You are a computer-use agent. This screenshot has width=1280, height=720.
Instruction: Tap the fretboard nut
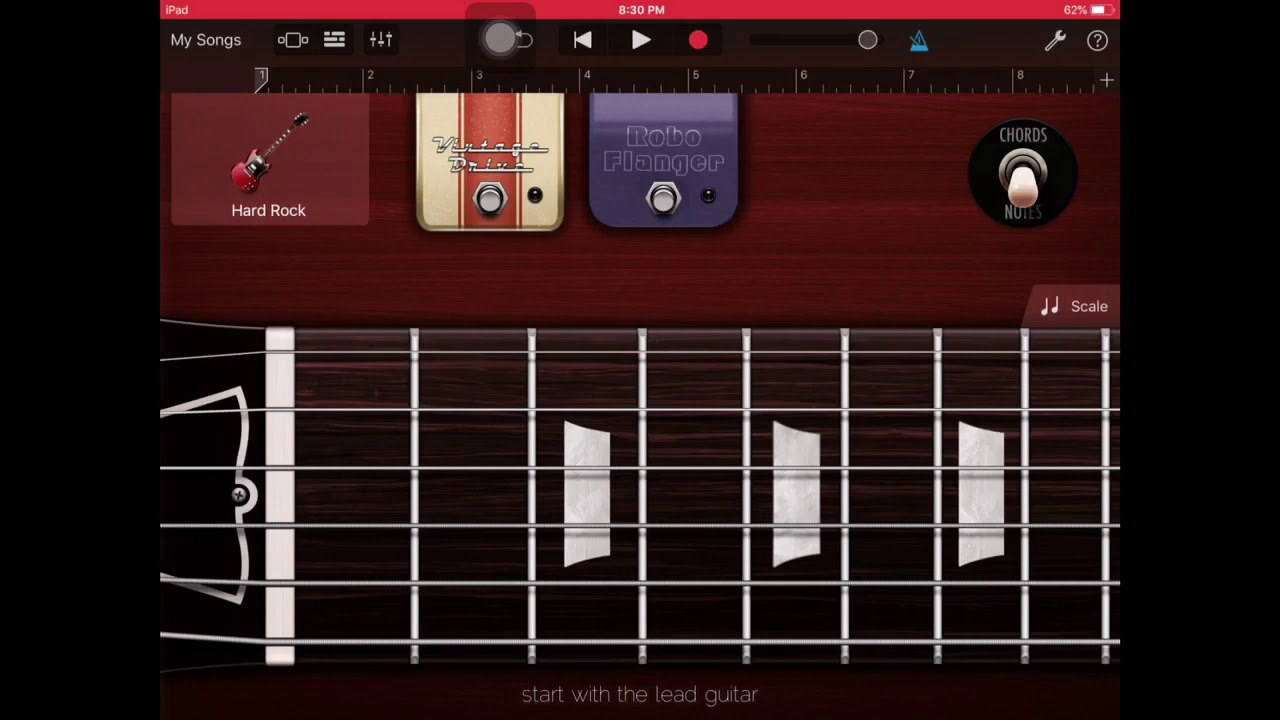[x=280, y=496]
